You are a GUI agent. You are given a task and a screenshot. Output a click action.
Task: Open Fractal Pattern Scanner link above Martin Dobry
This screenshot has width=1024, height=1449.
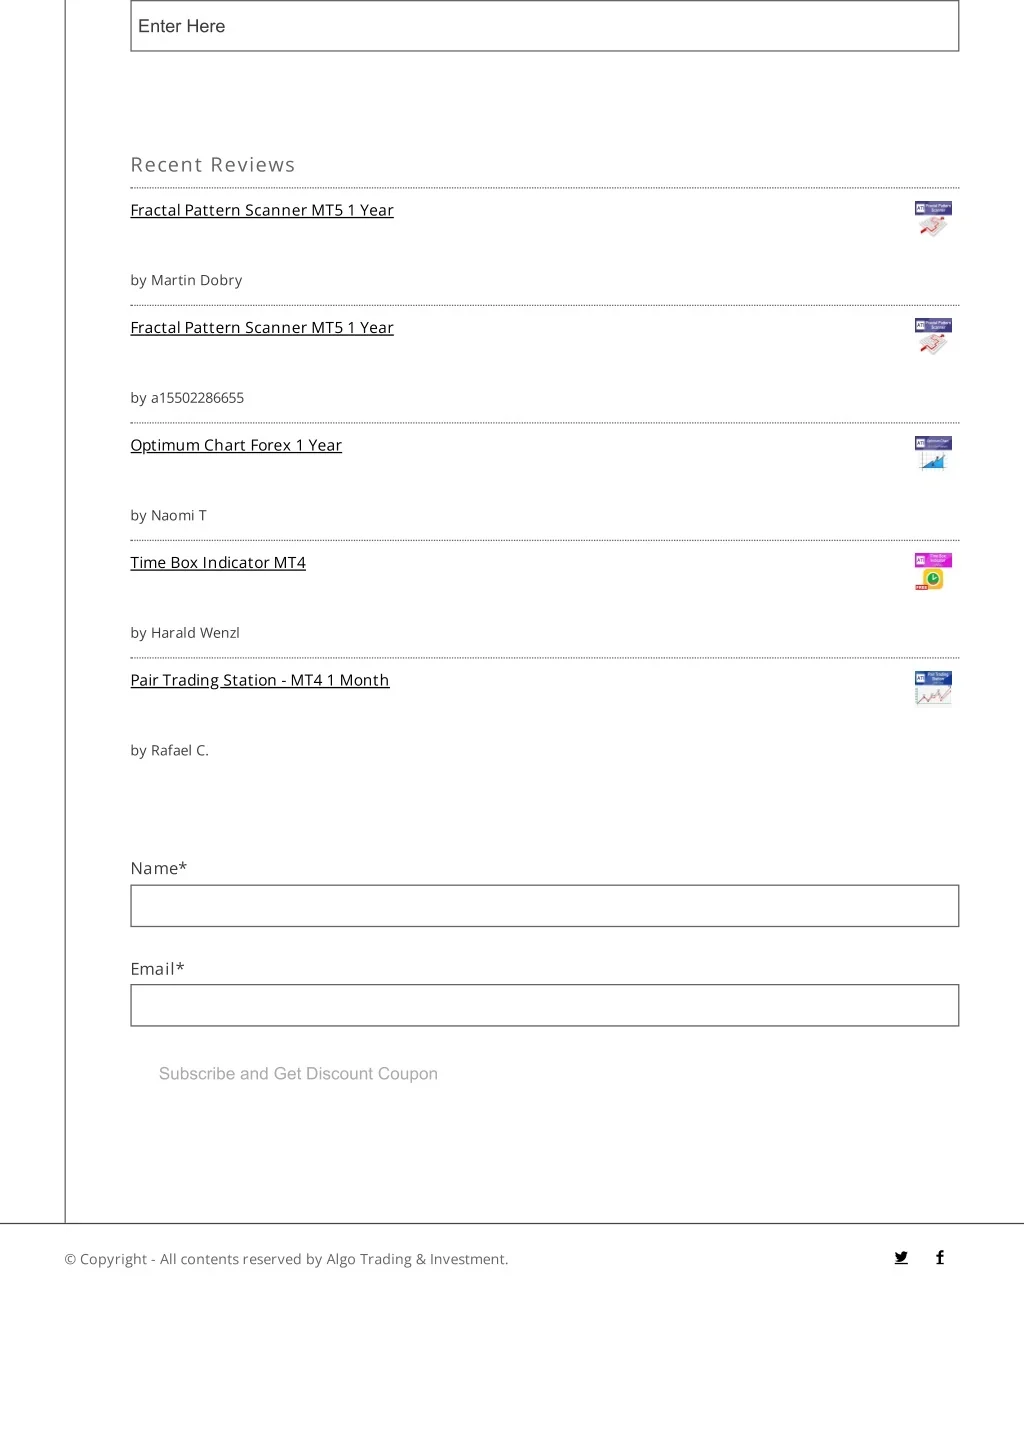(262, 210)
